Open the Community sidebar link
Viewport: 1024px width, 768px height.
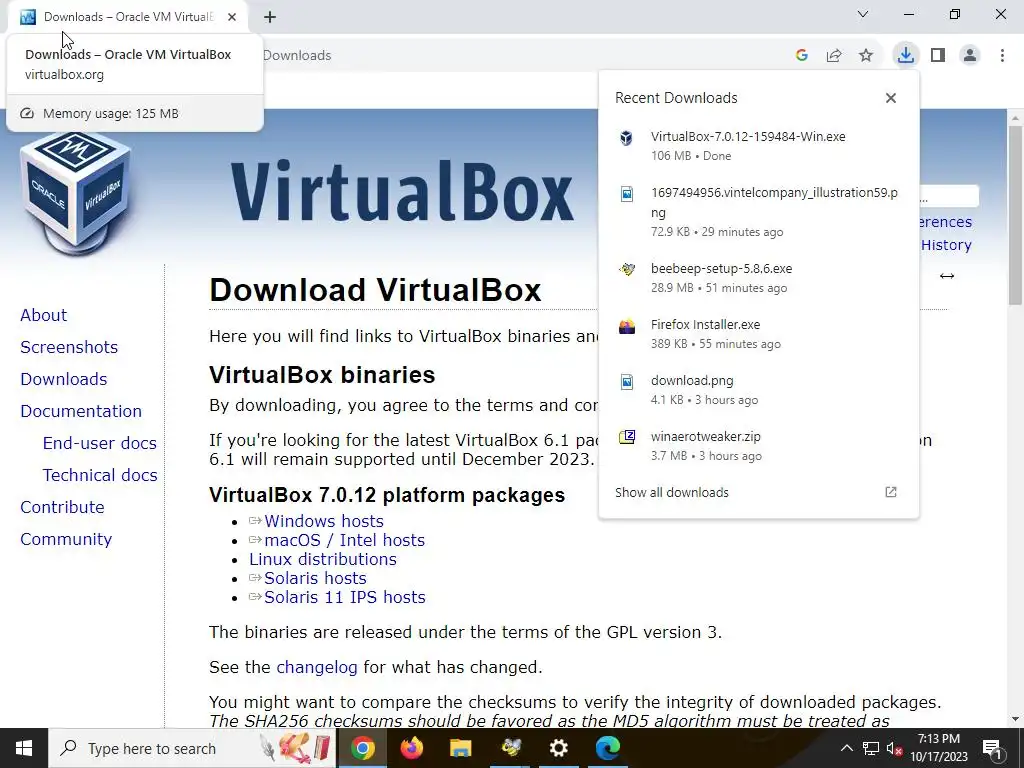pos(66,539)
